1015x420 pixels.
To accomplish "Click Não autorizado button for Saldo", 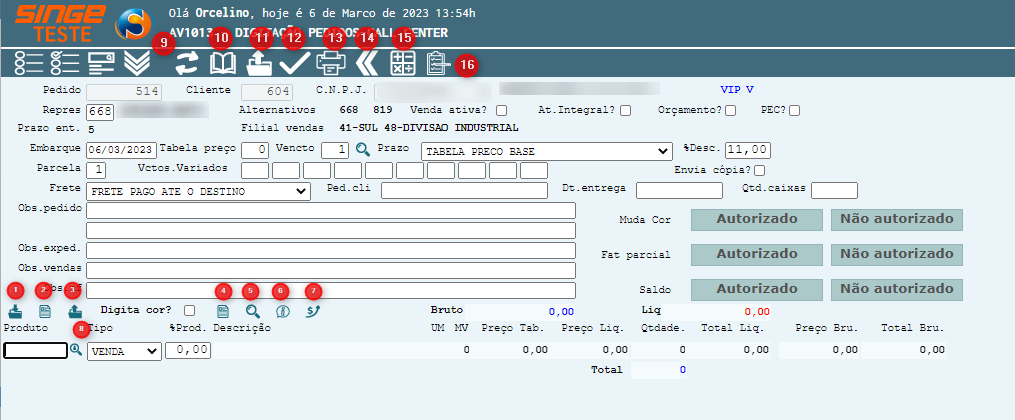I will 896,289.
